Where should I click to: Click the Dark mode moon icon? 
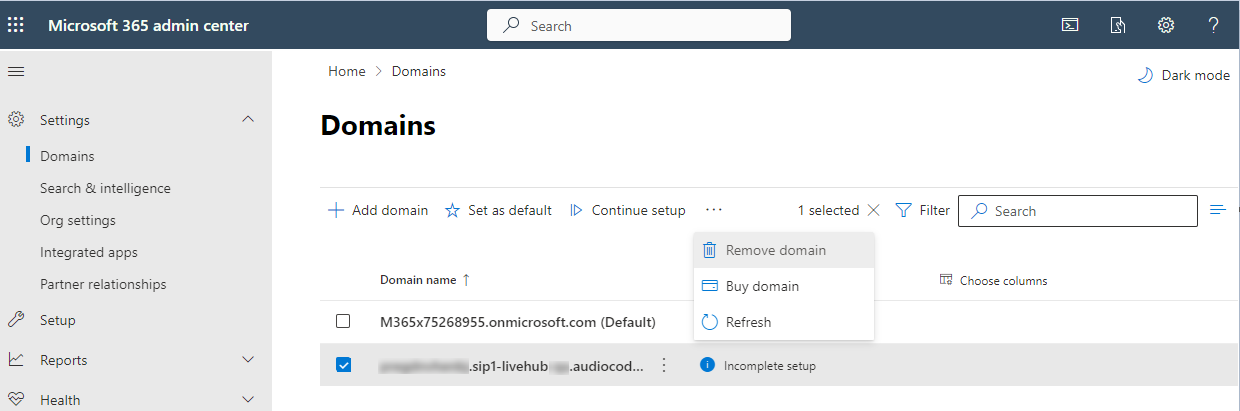1146,75
